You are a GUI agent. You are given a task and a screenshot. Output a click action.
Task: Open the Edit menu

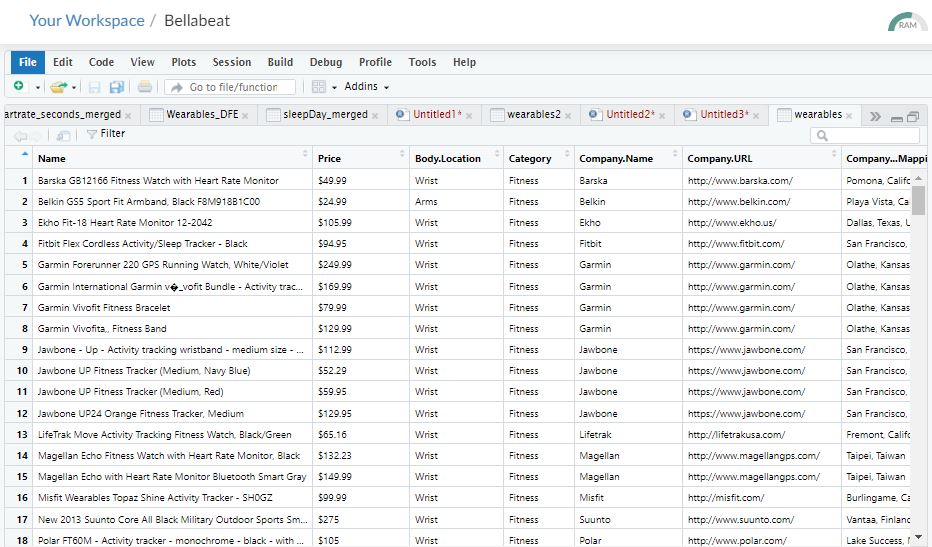coord(62,62)
